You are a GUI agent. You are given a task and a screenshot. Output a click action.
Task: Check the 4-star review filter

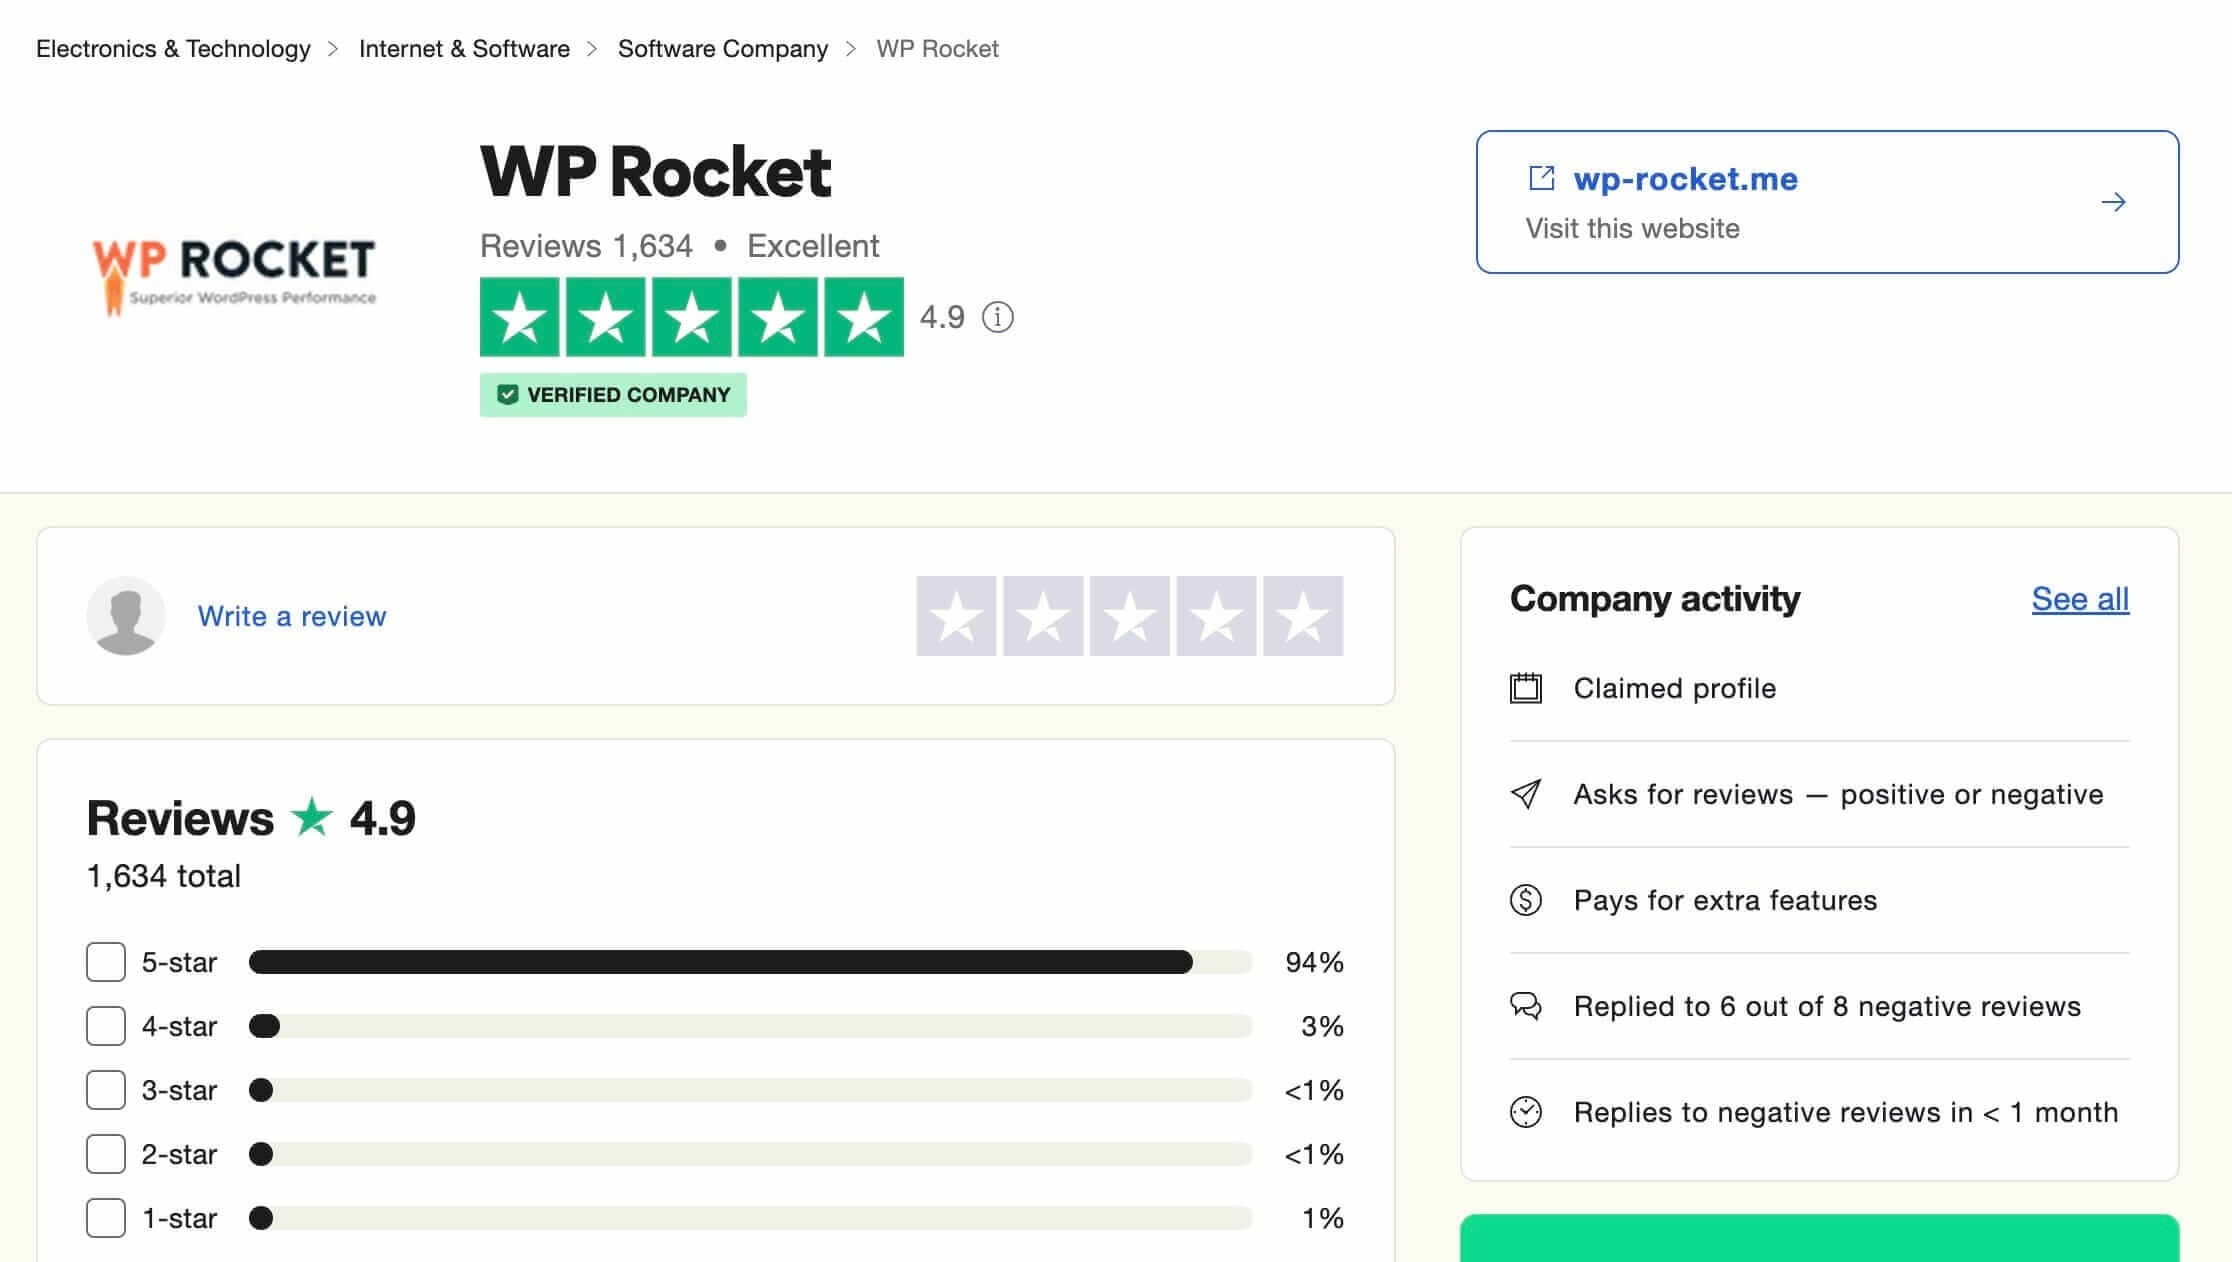tap(104, 1026)
